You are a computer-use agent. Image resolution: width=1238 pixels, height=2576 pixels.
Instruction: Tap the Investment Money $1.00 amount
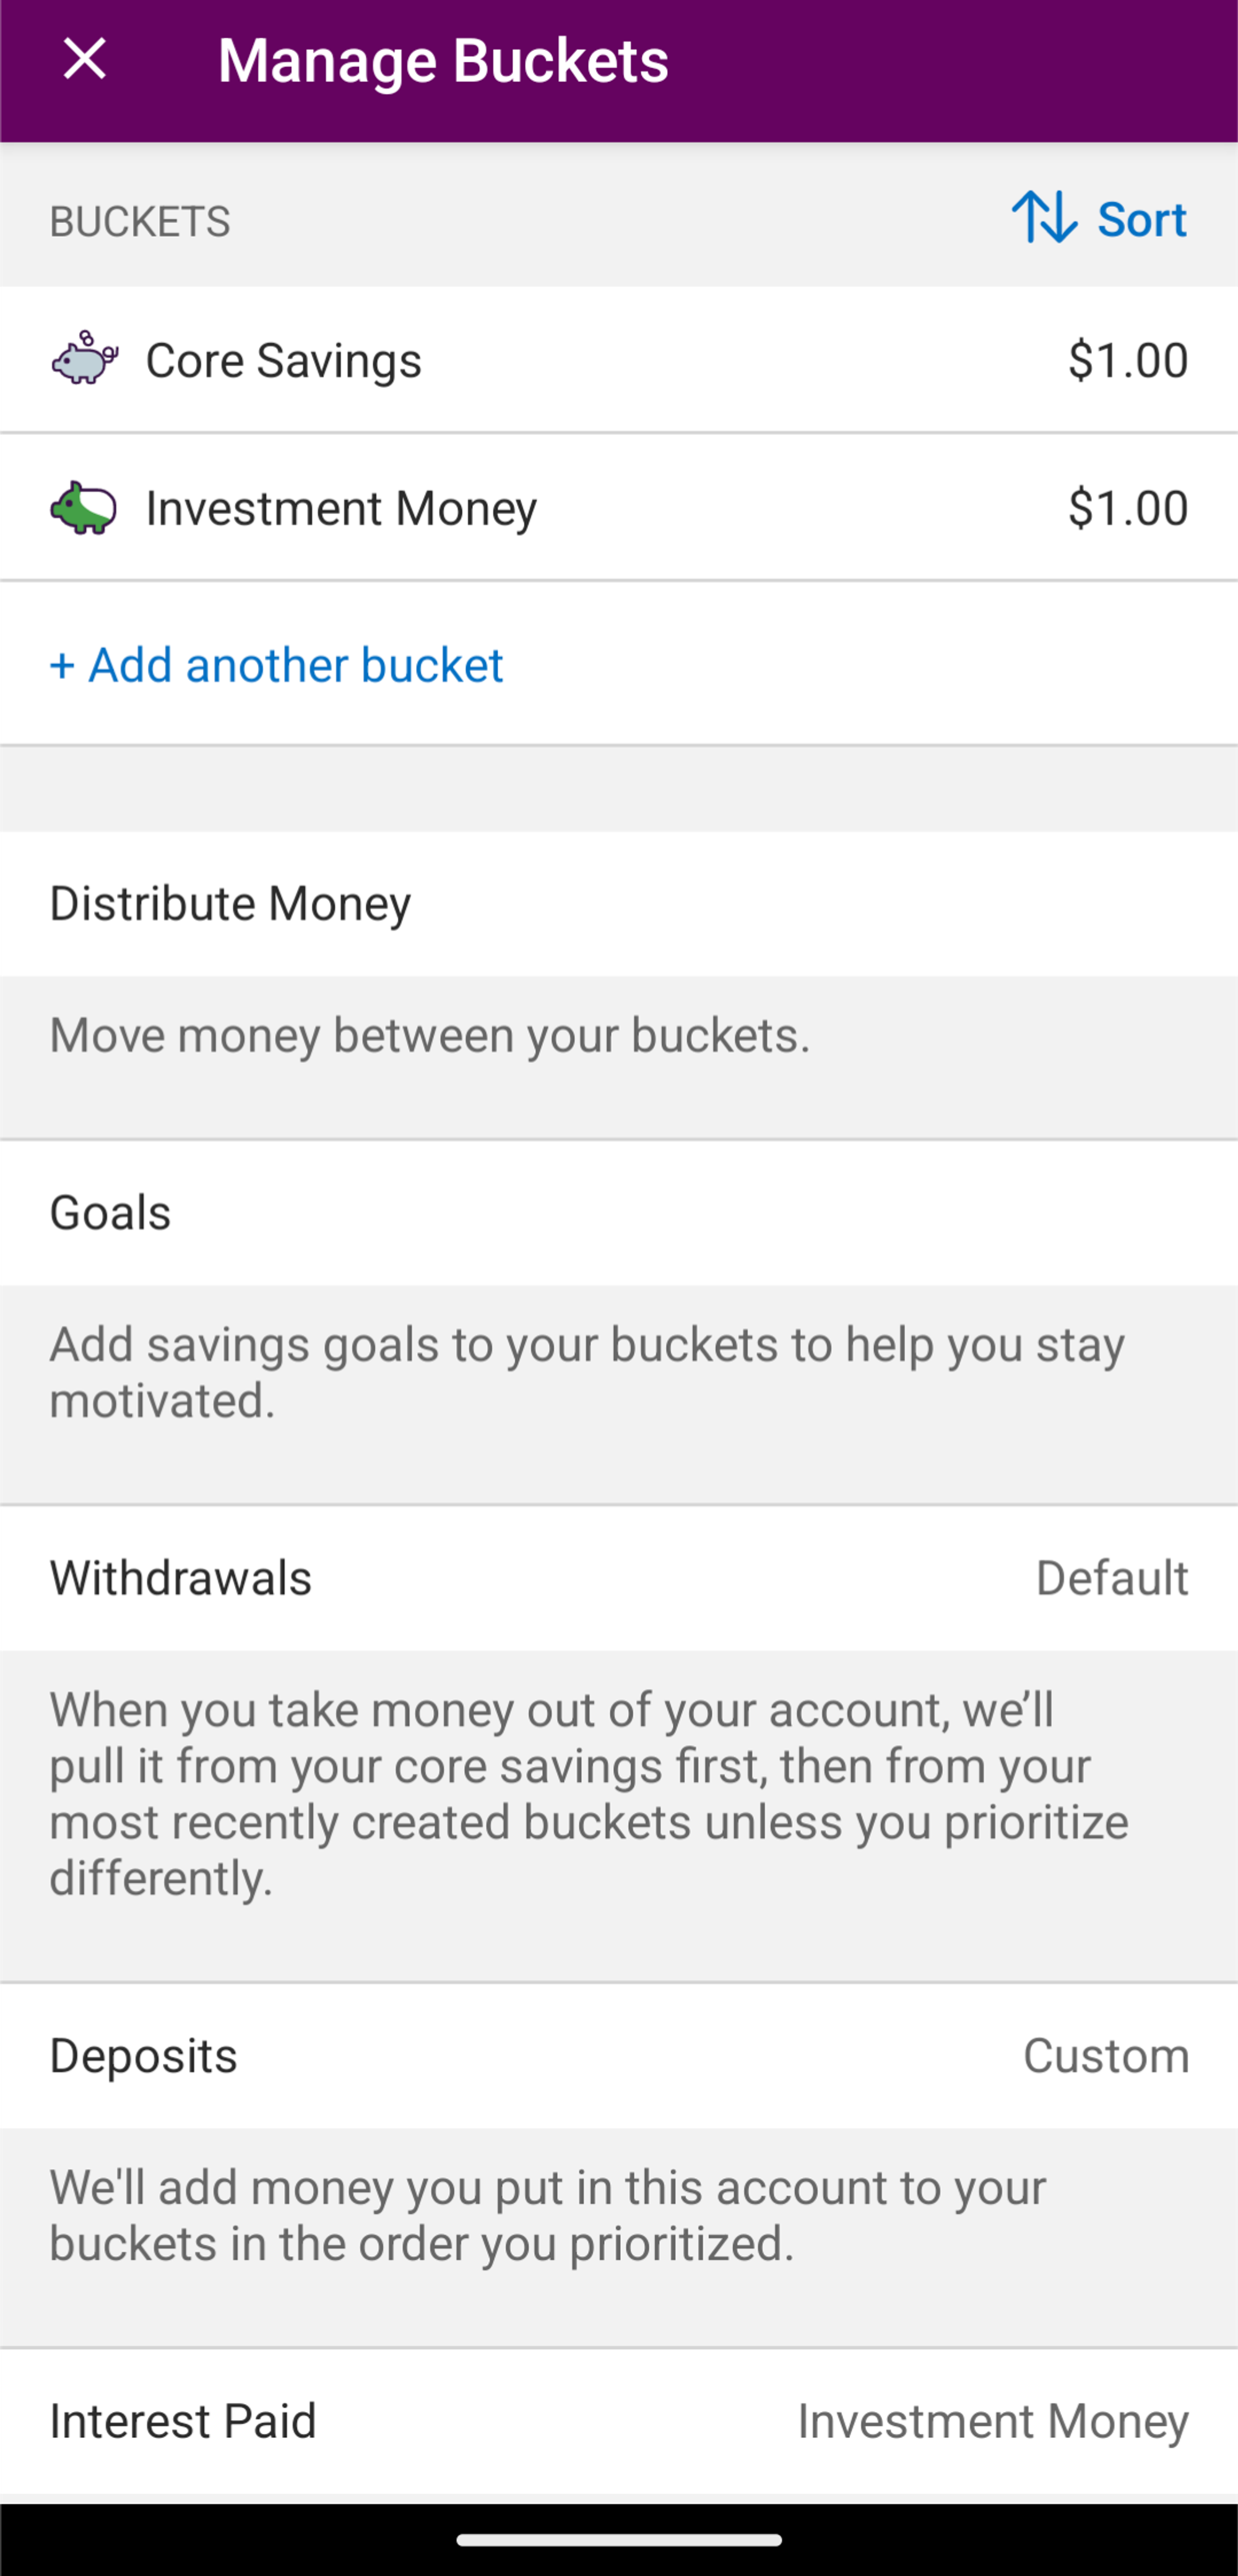pyautogui.click(x=1128, y=507)
